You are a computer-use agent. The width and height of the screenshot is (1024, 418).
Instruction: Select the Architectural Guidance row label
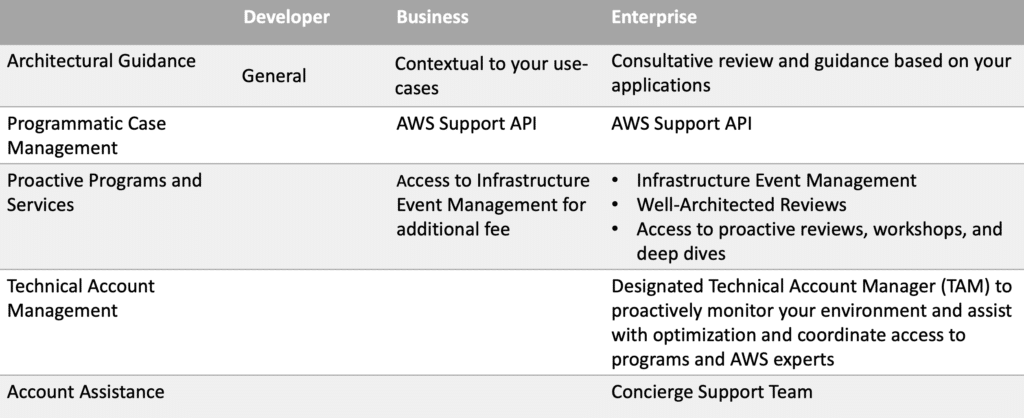101,61
